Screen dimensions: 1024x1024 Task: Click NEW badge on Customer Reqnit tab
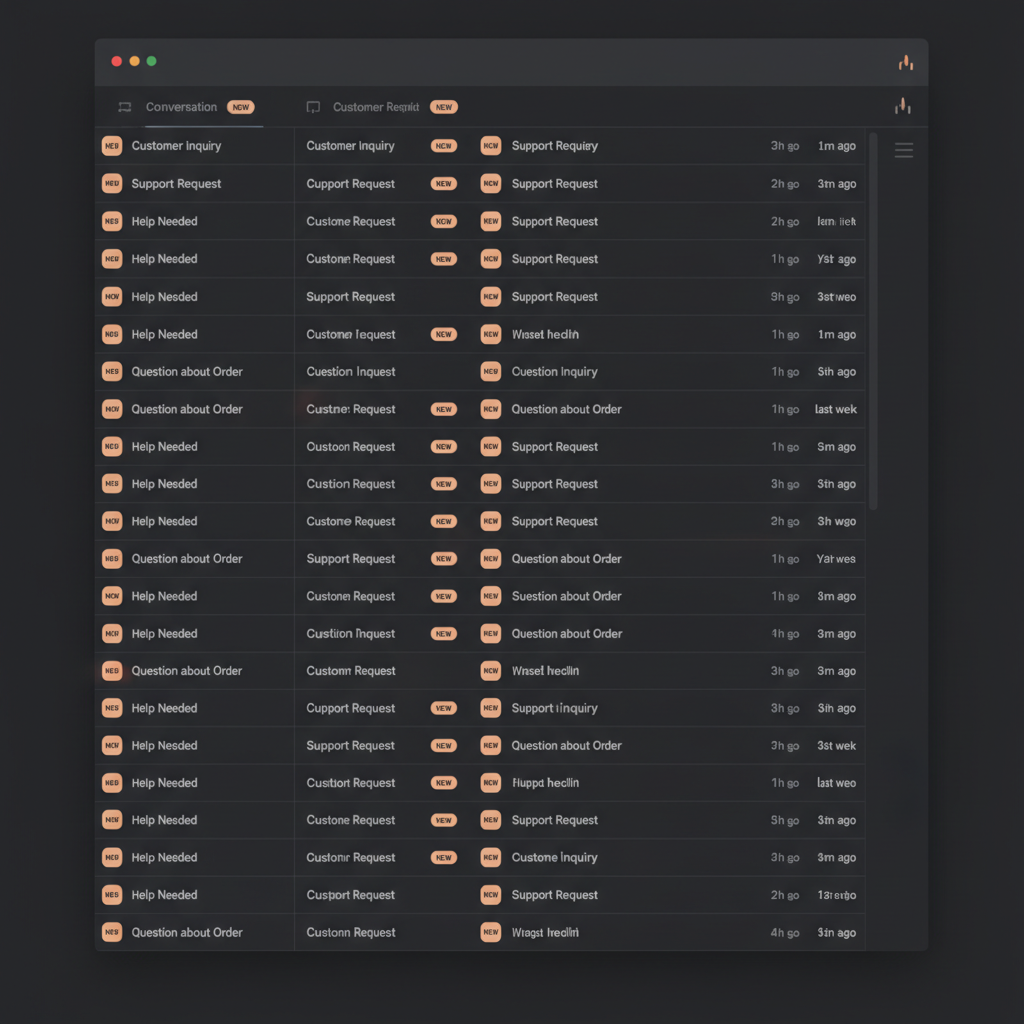pyautogui.click(x=444, y=107)
